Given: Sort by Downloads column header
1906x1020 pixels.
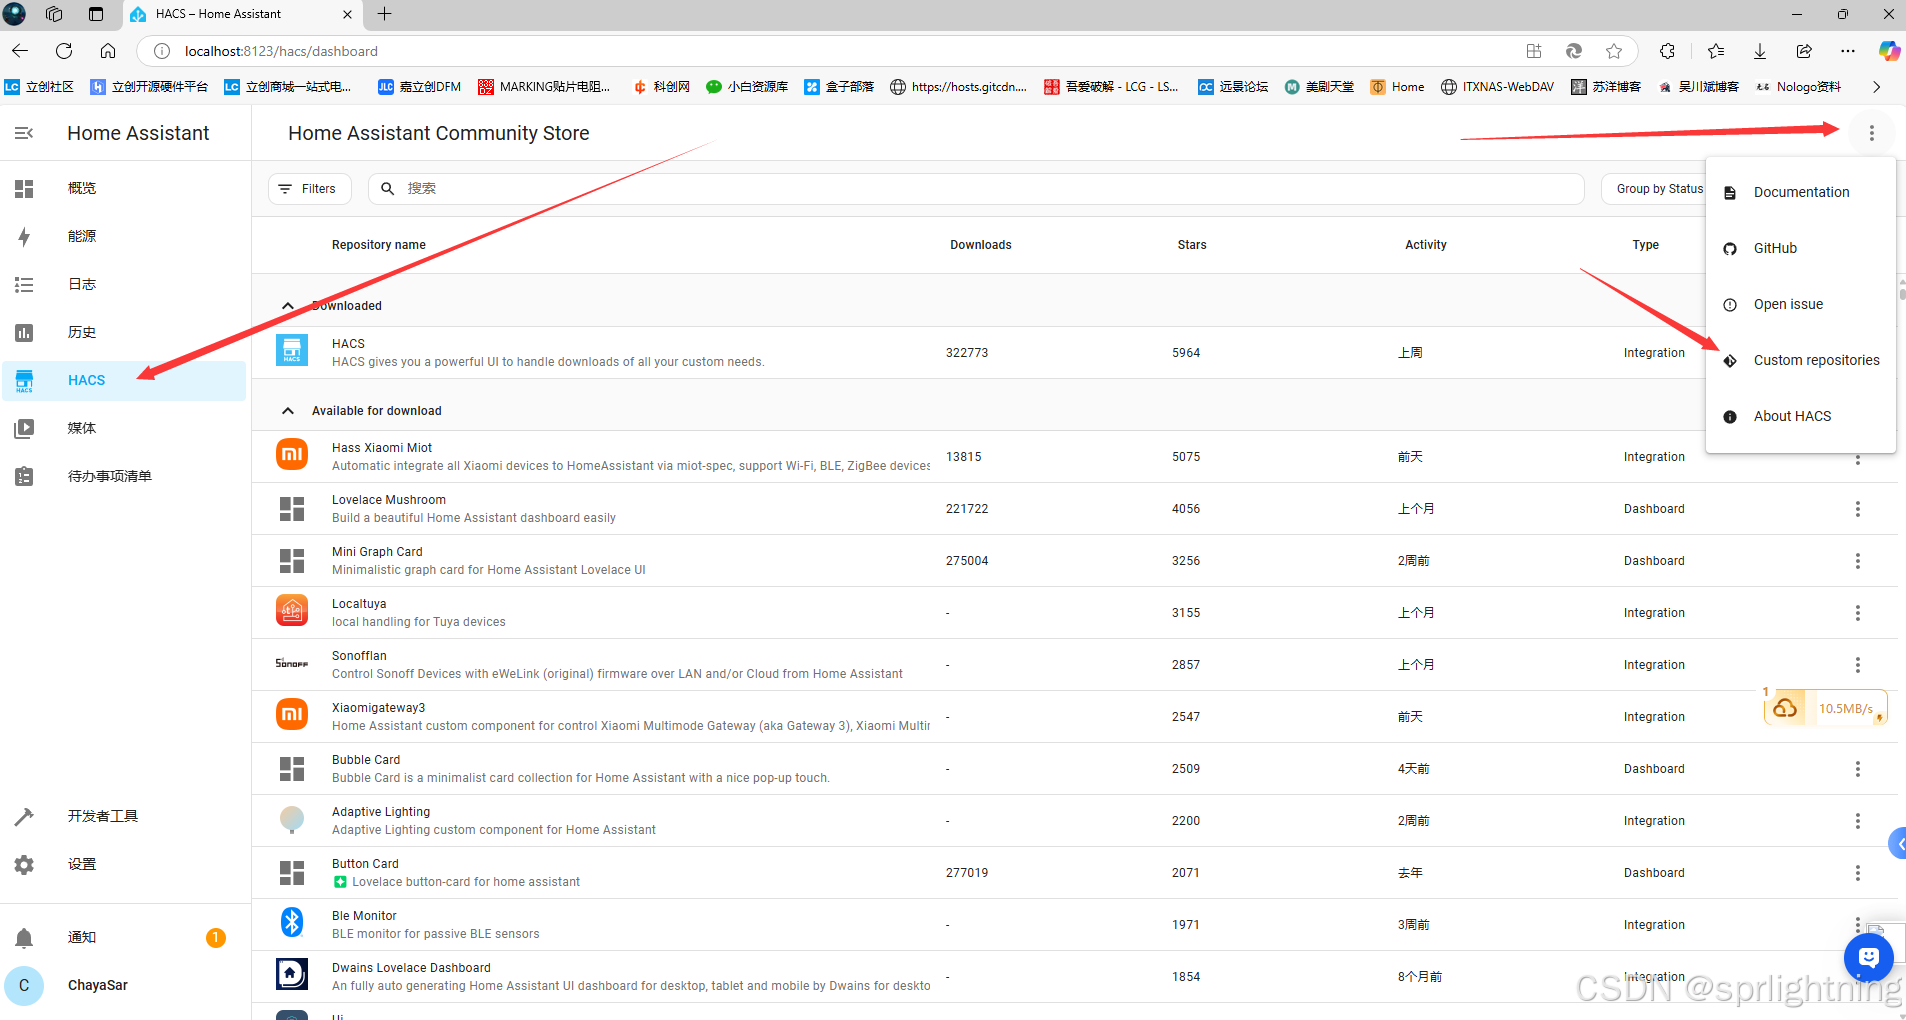Looking at the screenshot, I should [x=980, y=245].
